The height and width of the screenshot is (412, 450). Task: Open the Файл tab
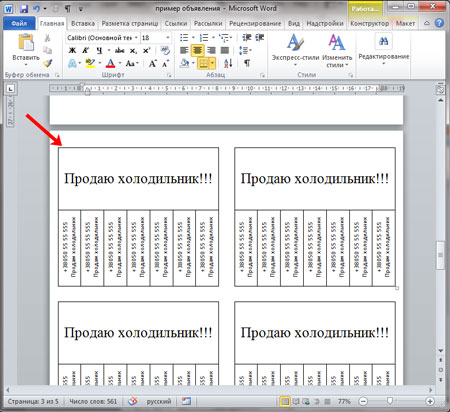[19, 23]
